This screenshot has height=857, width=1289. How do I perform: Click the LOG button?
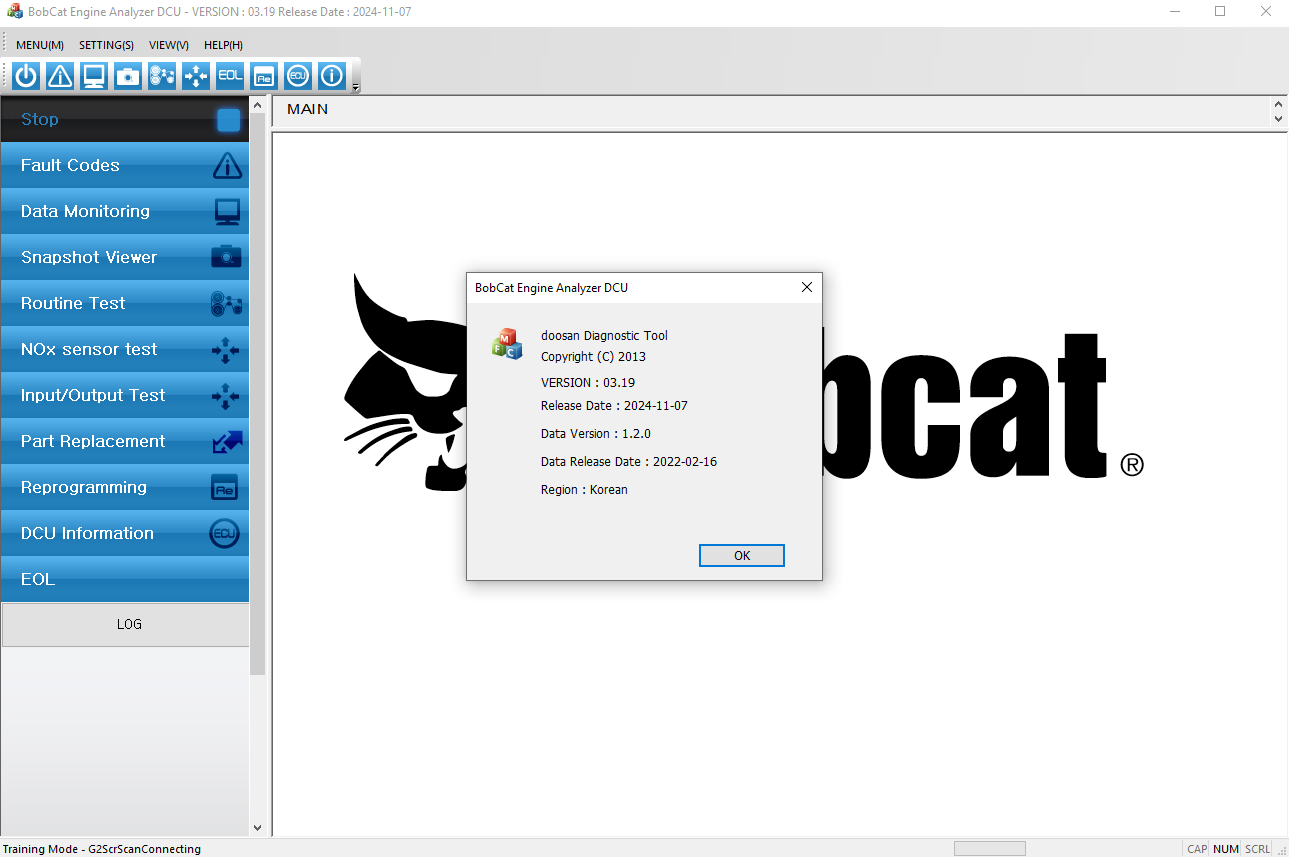click(x=125, y=624)
